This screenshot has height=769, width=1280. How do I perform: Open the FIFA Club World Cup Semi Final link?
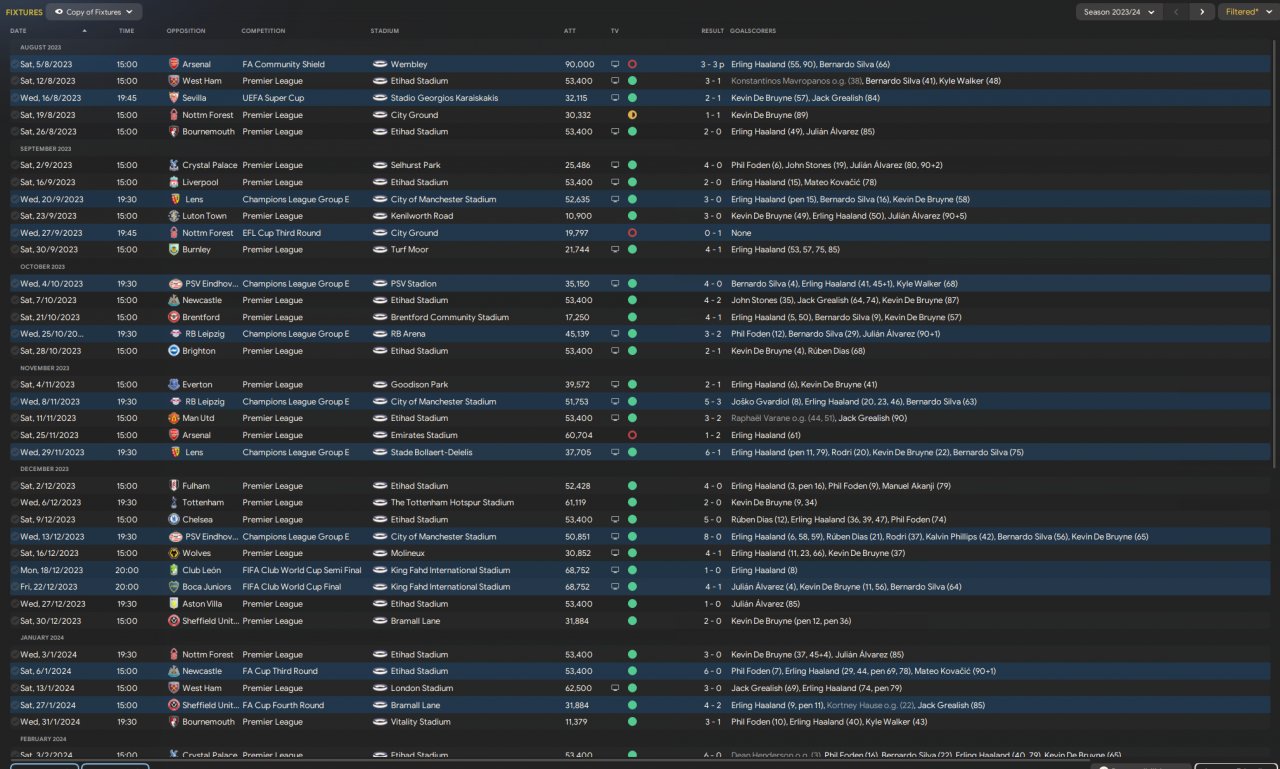pos(303,570)
